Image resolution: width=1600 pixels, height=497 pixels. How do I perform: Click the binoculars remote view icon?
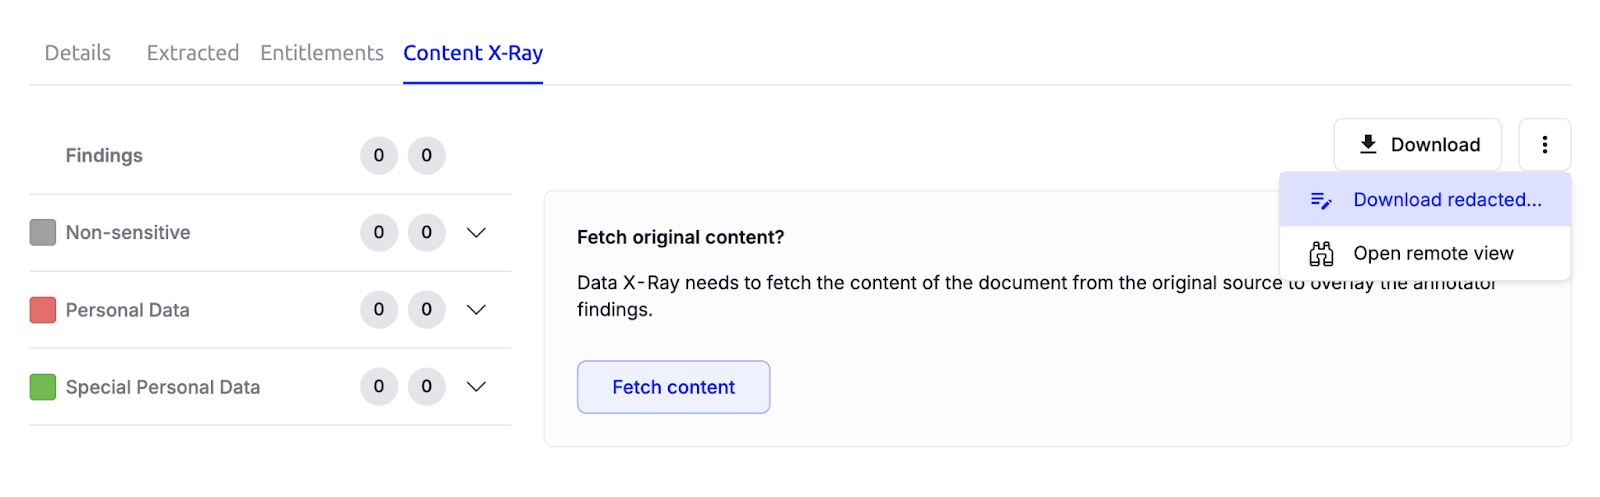[1321, 254]
